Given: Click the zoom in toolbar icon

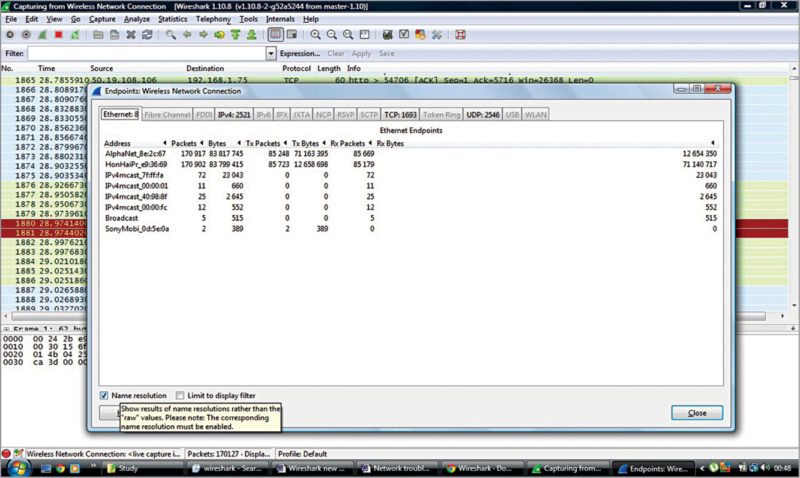Looking at the screenshot, I should click(x=316, y=34).
